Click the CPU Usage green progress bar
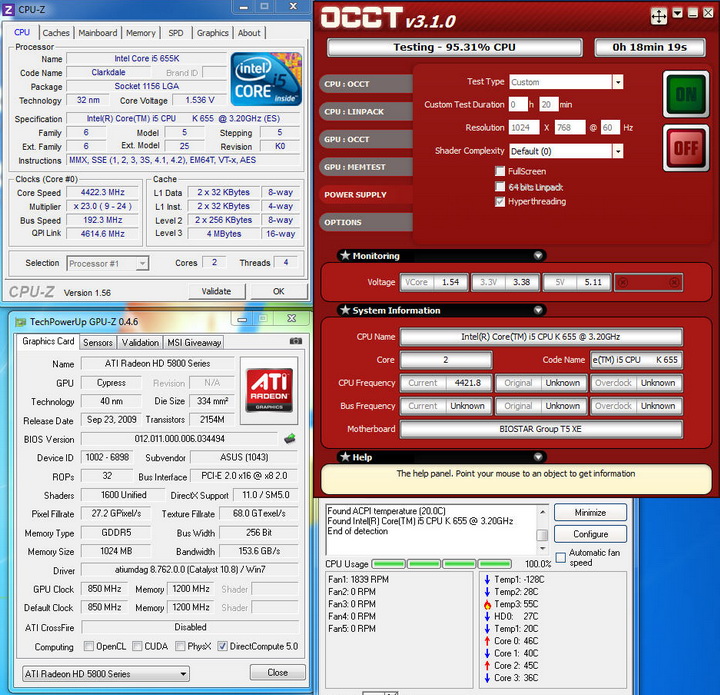This screenshot has width=720, height=695. point(441,563)
